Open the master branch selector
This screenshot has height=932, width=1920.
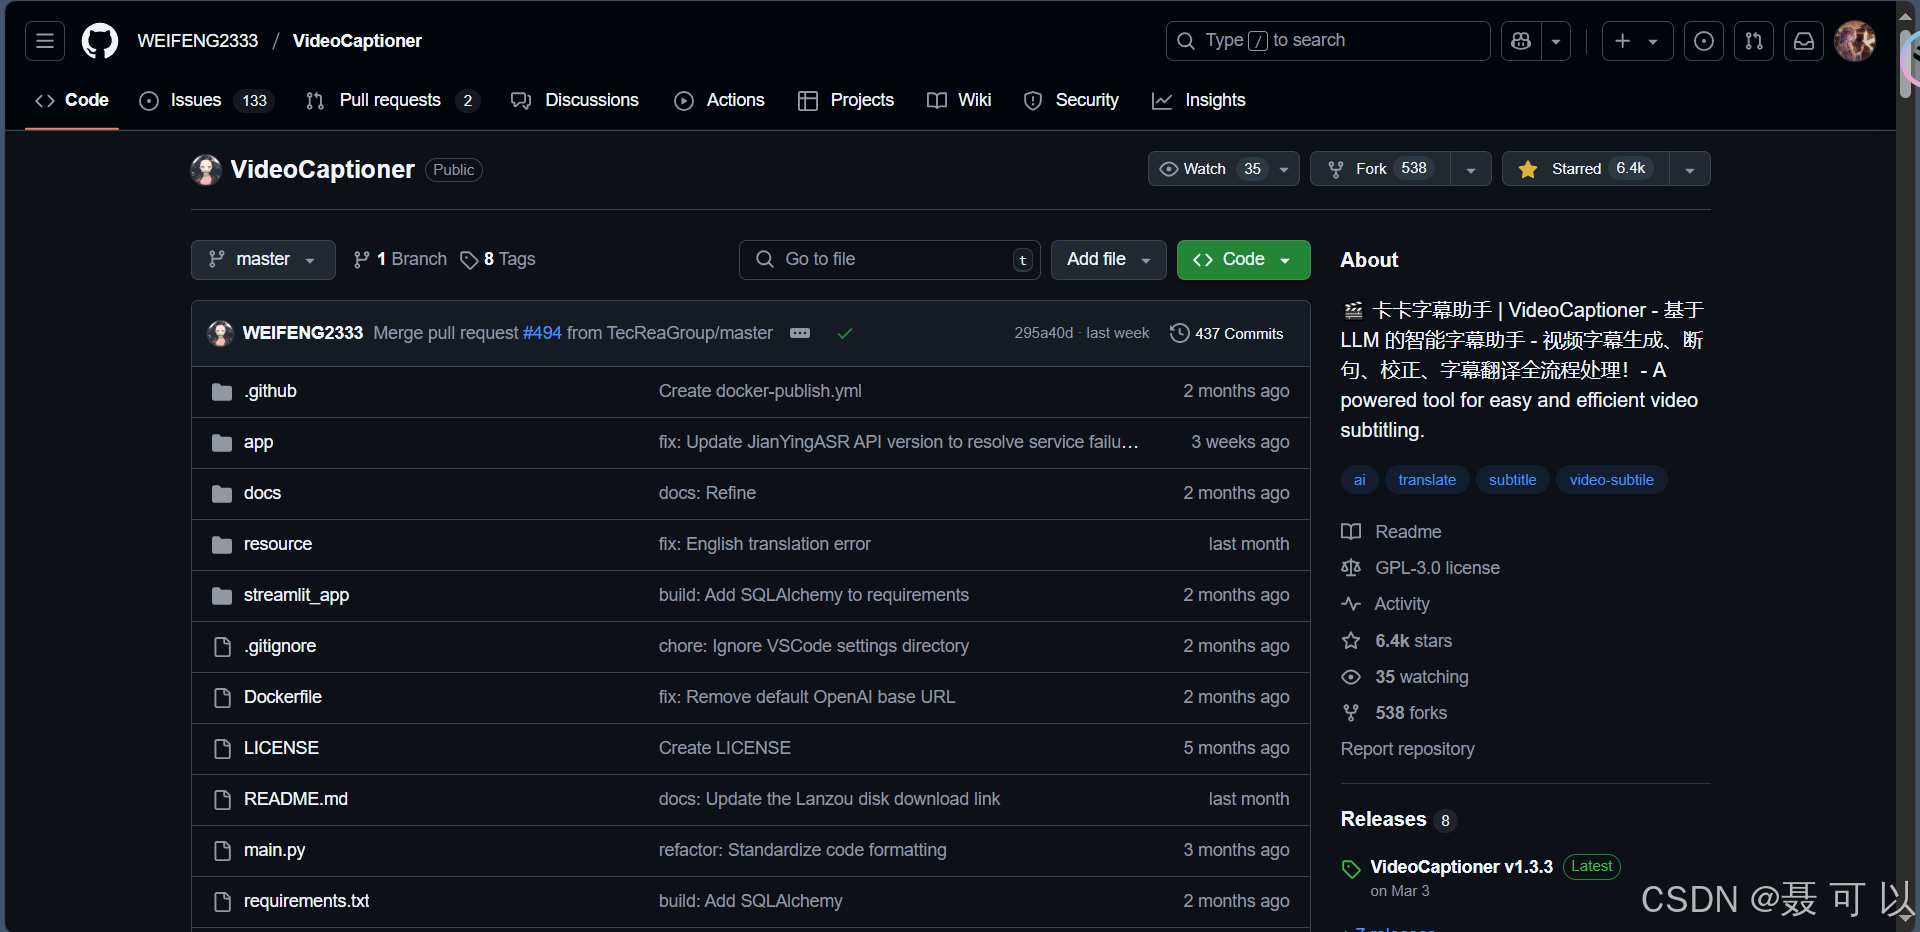263,260
